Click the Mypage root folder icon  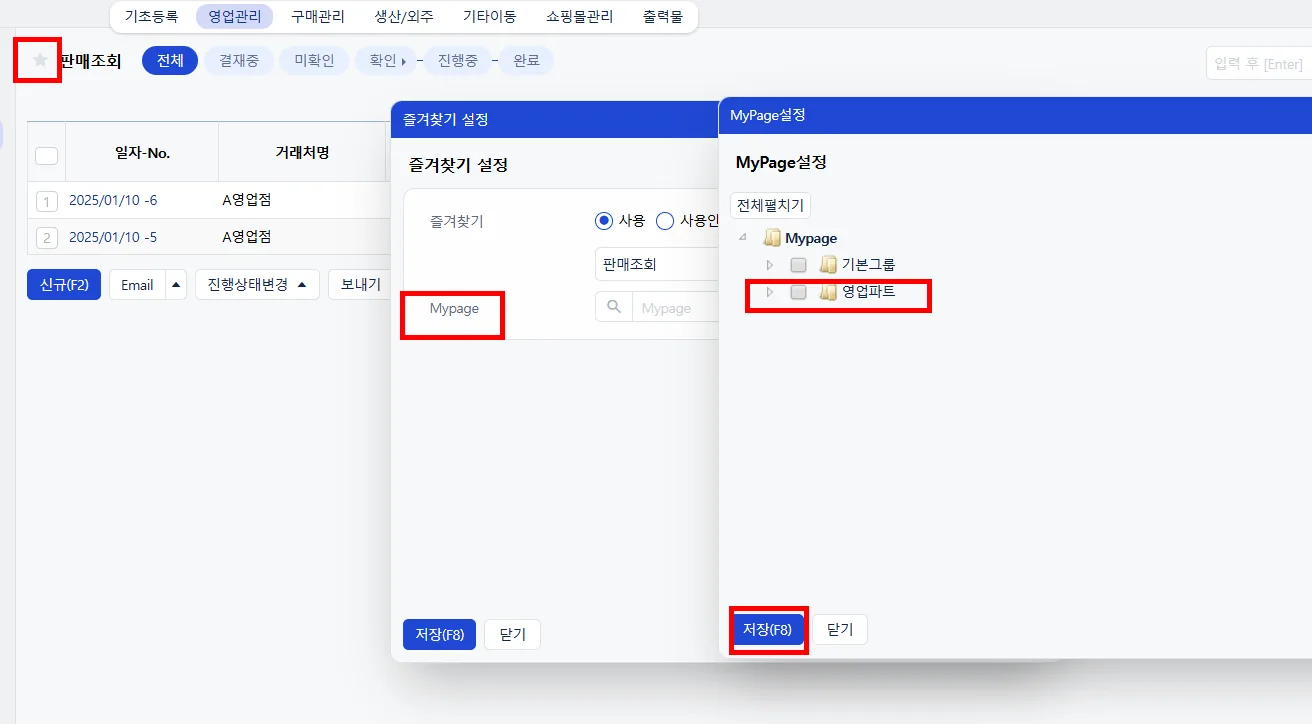coord(771,238)
